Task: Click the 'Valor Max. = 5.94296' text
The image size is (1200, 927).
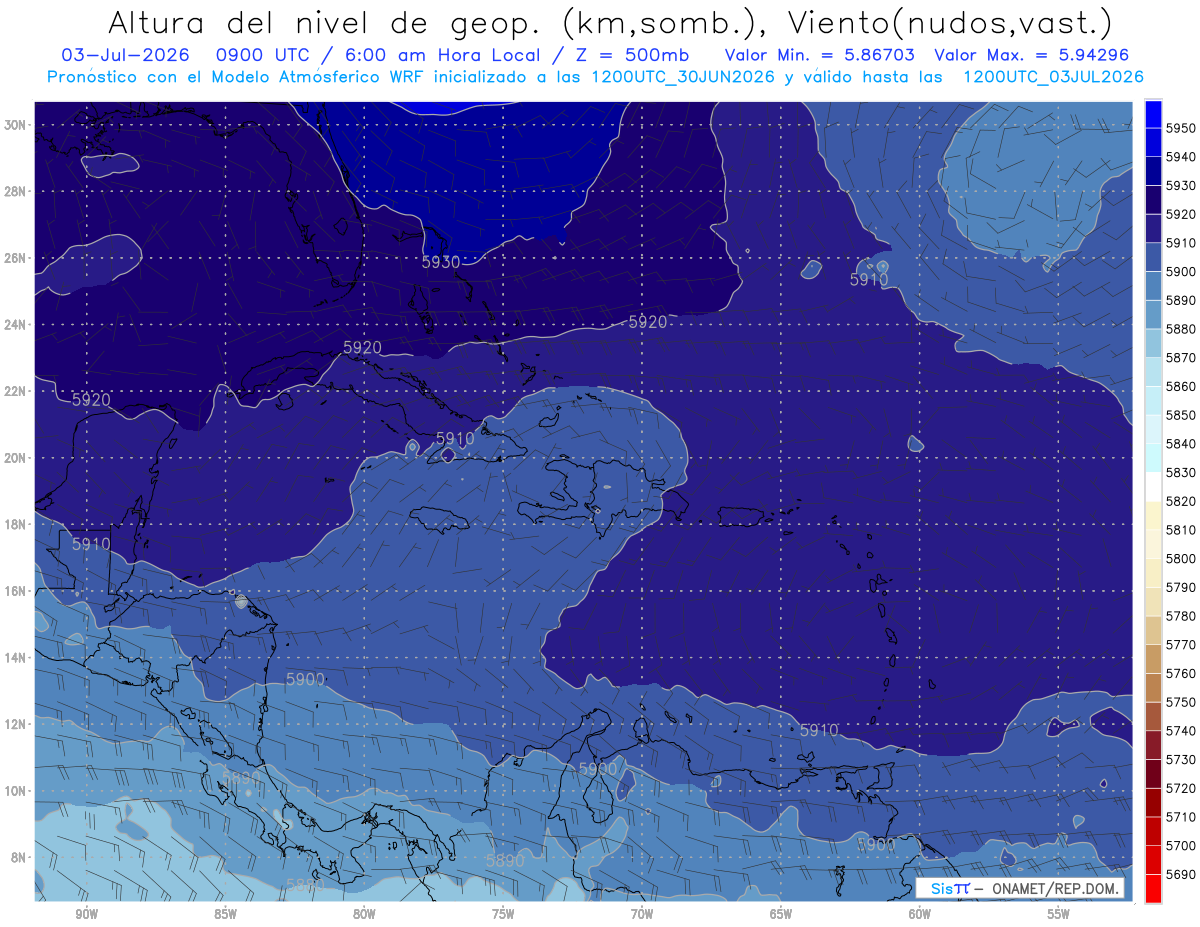Action: [x=1033, y=55]
